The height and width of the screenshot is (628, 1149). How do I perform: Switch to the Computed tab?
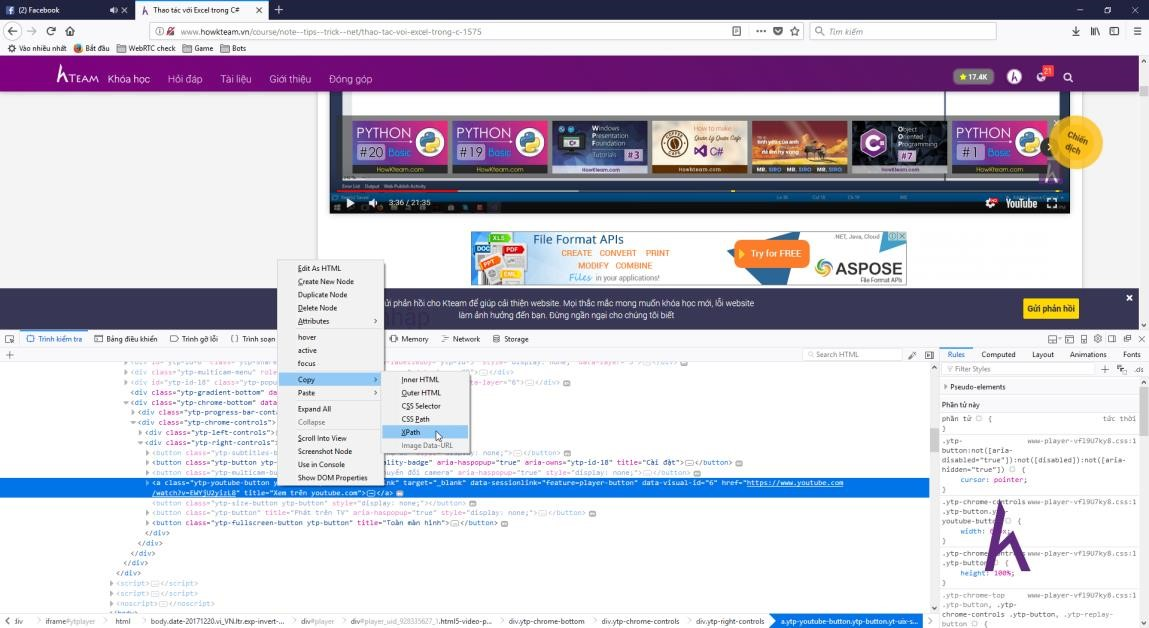click(998, 355)
